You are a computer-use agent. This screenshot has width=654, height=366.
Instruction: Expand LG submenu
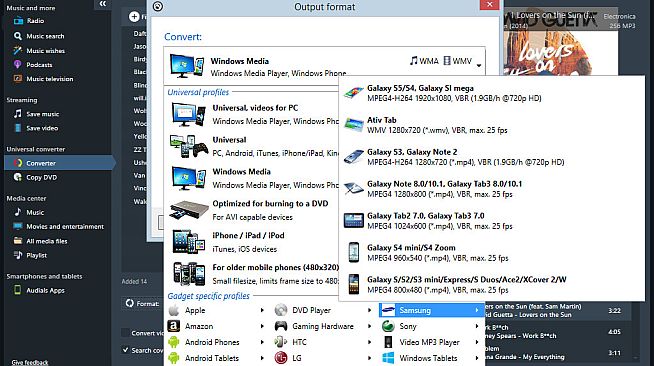[324, 358]
